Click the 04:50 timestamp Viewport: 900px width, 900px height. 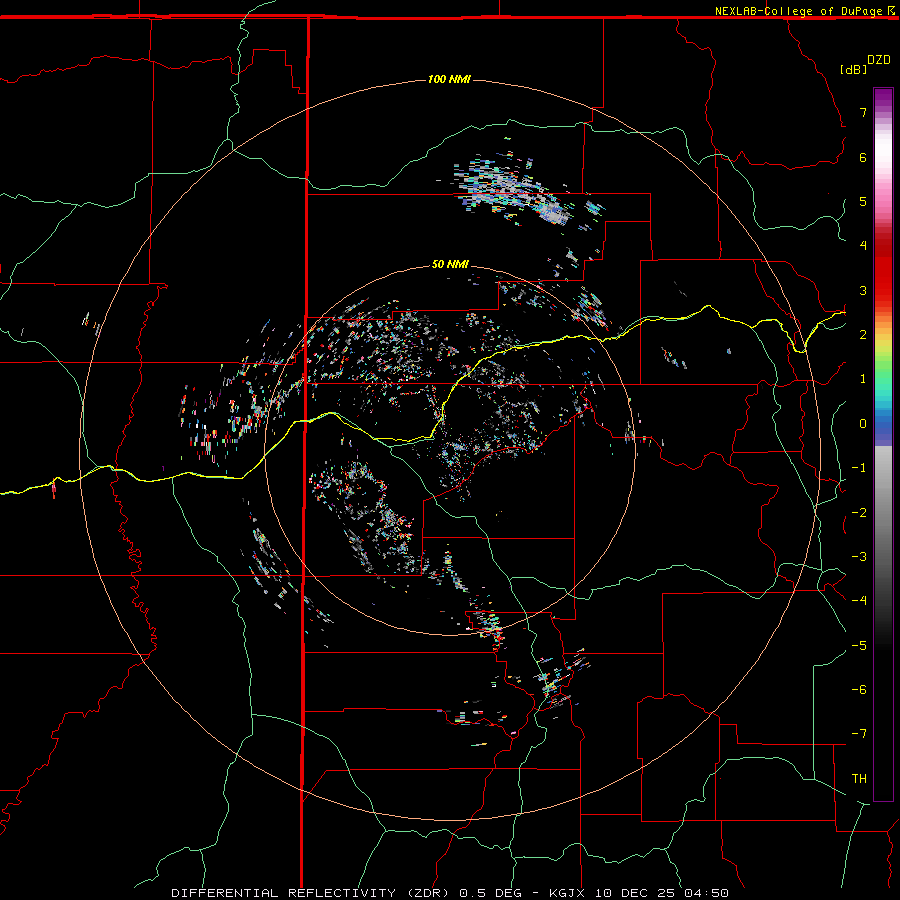click(706, 893)
